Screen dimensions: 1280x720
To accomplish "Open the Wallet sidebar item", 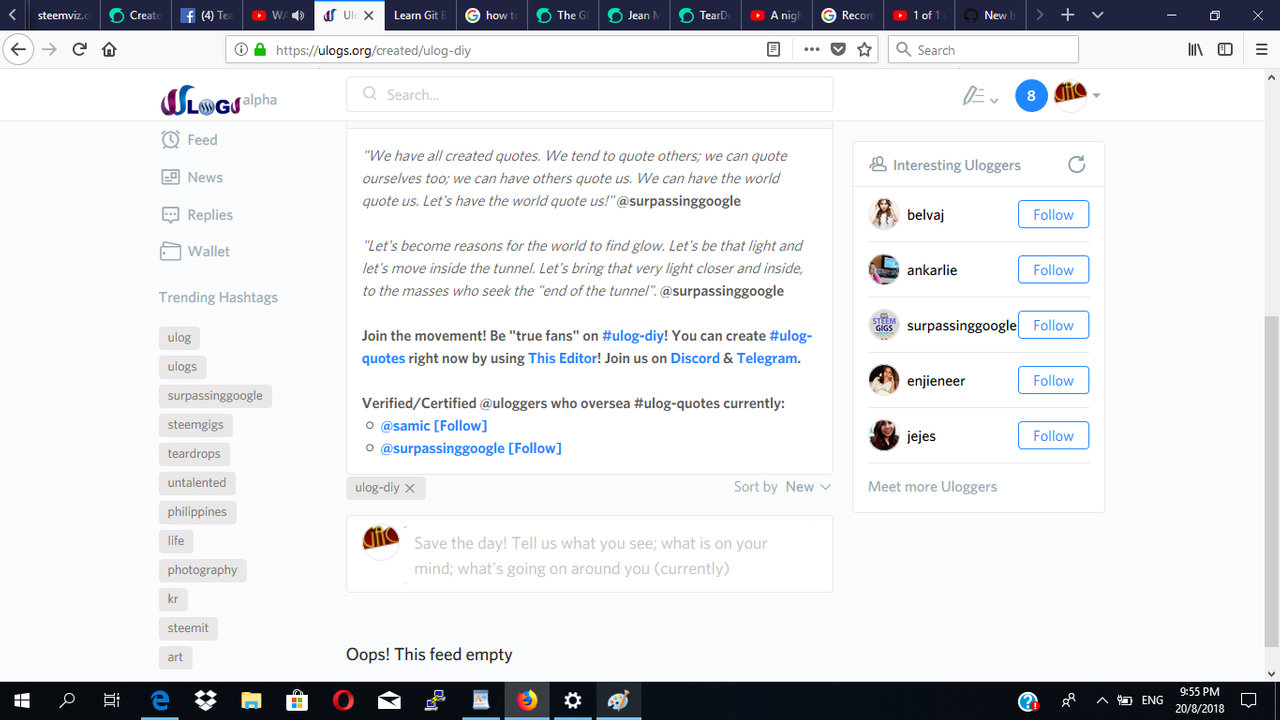I will [x=194, y=251].
